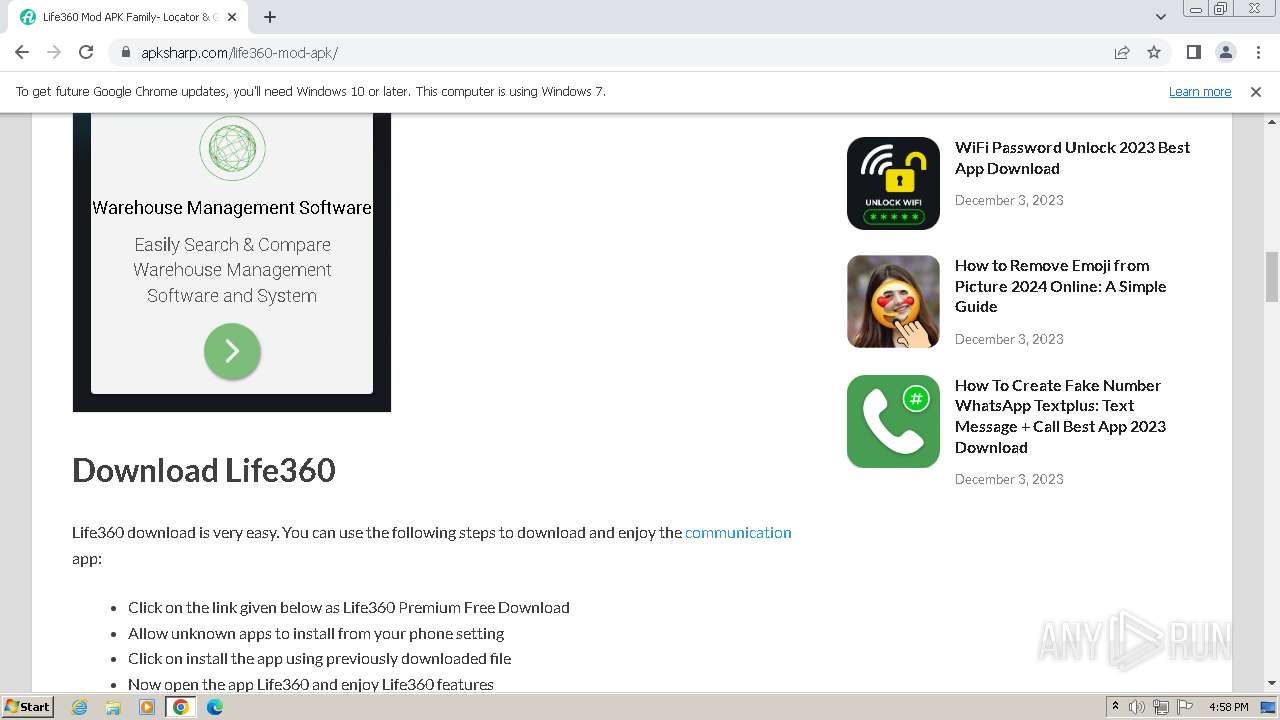The width and height of the screenshot is (1280, 720).
Task: Open the Chrome profile avatar
Action: point(1225,52)
